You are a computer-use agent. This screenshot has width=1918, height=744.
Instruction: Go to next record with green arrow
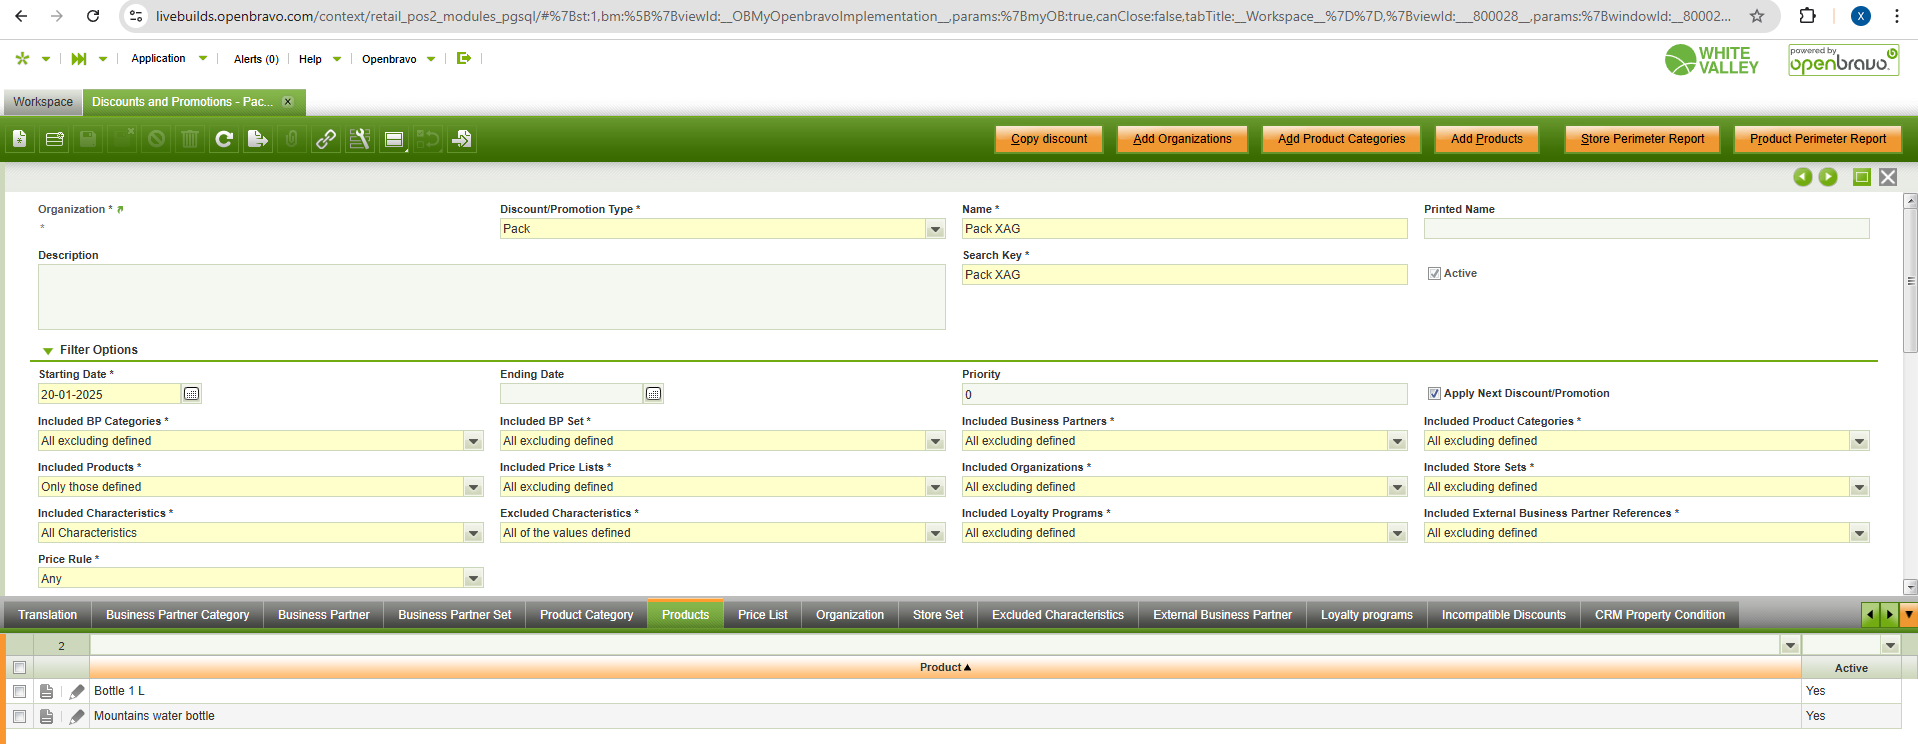(1828, 177)
